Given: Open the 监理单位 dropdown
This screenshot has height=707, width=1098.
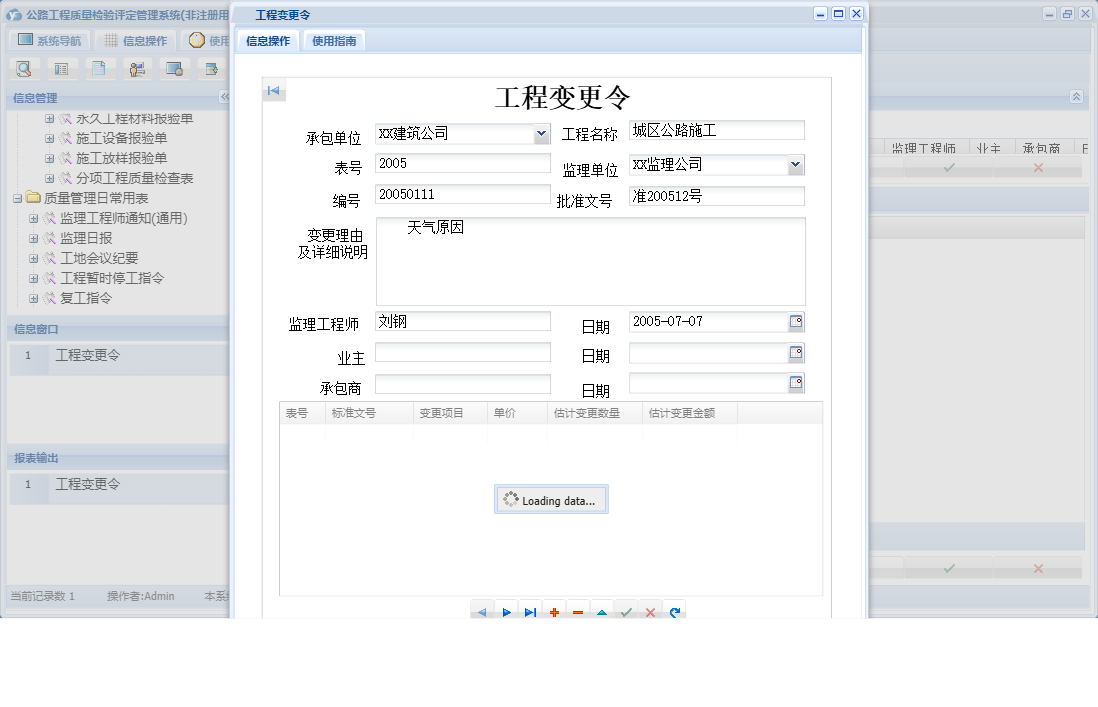Looking at the screenshot, I should point(797,164).
